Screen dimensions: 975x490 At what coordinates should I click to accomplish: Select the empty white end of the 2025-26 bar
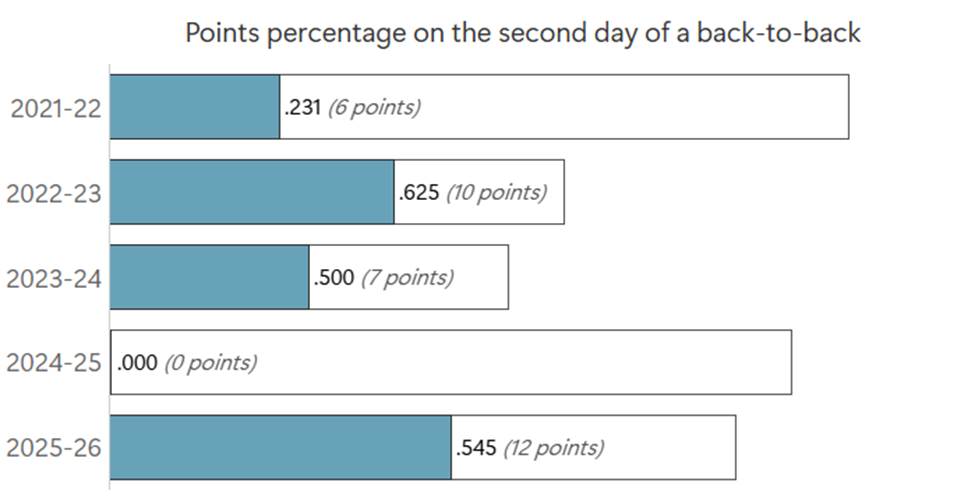[x=672, y=447]
